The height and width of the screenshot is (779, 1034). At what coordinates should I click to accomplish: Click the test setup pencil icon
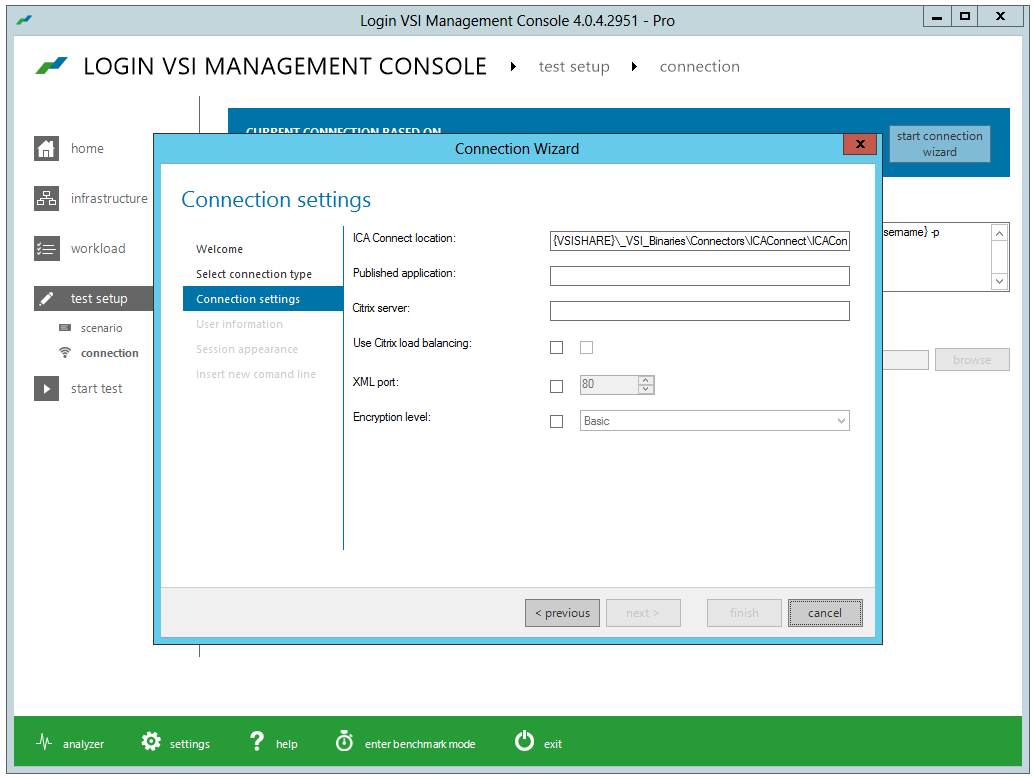[46, 299]
